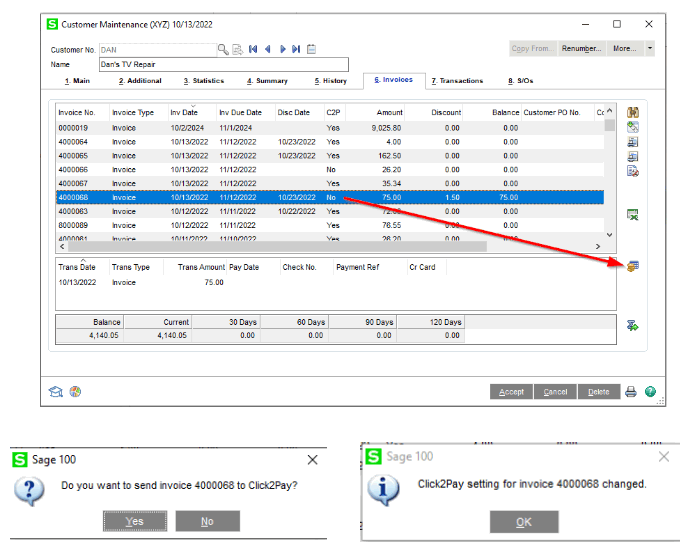Click No in Click2Pay send dialog
Image resolution: width=687 pixels, height=550 pixels.
tap(208, 521)
